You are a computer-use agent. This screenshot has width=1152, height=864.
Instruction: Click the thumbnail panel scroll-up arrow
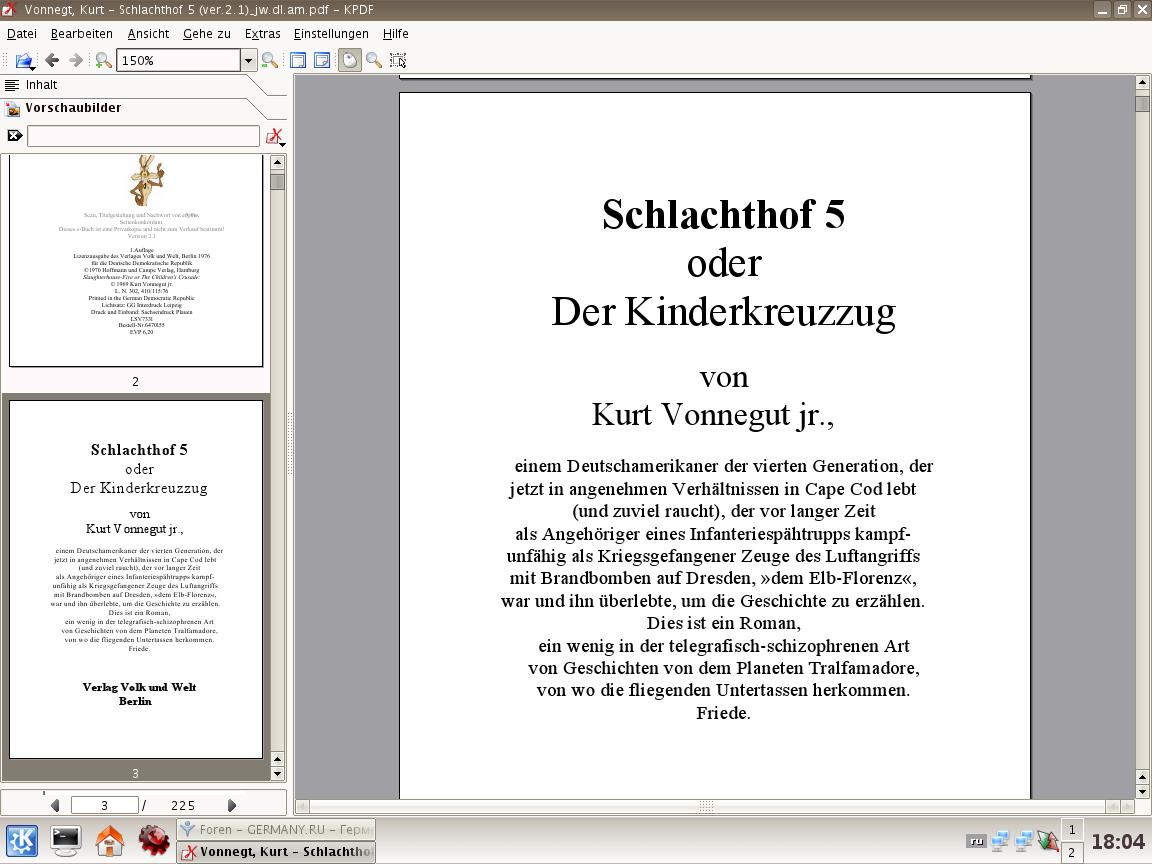tap(277, 162)
